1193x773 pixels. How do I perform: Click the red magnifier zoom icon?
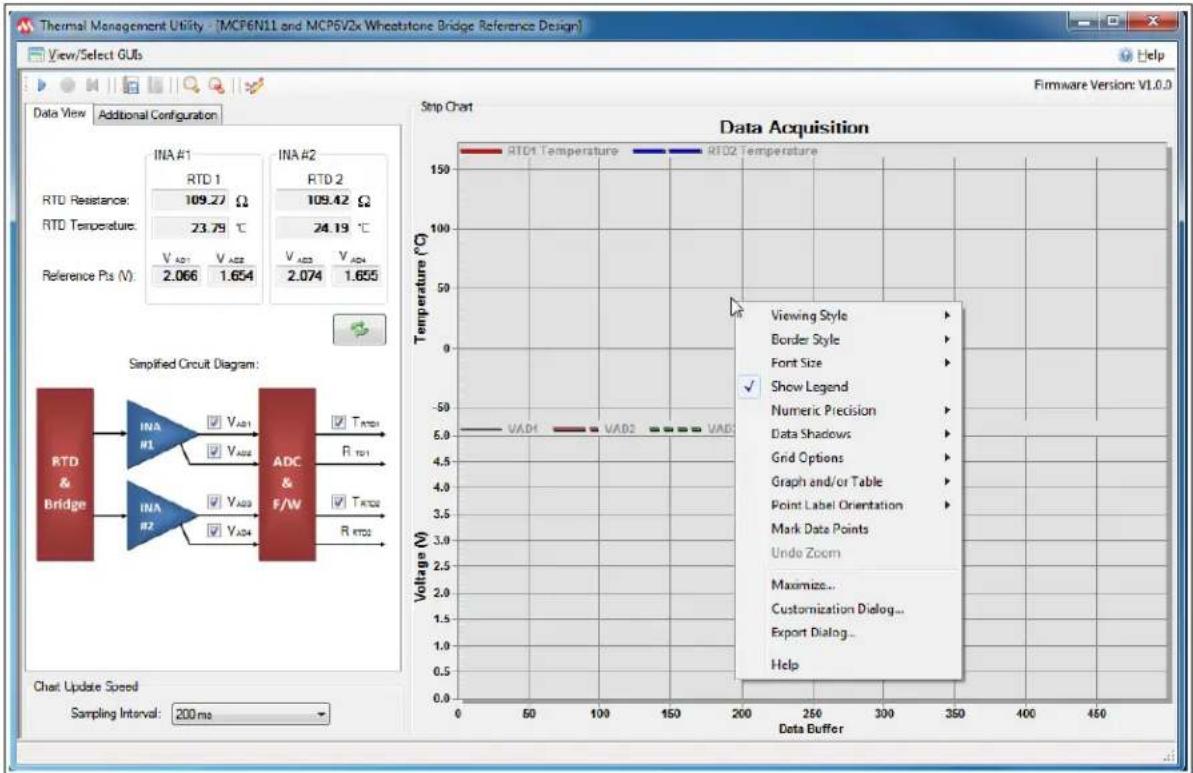click(217, 85)
